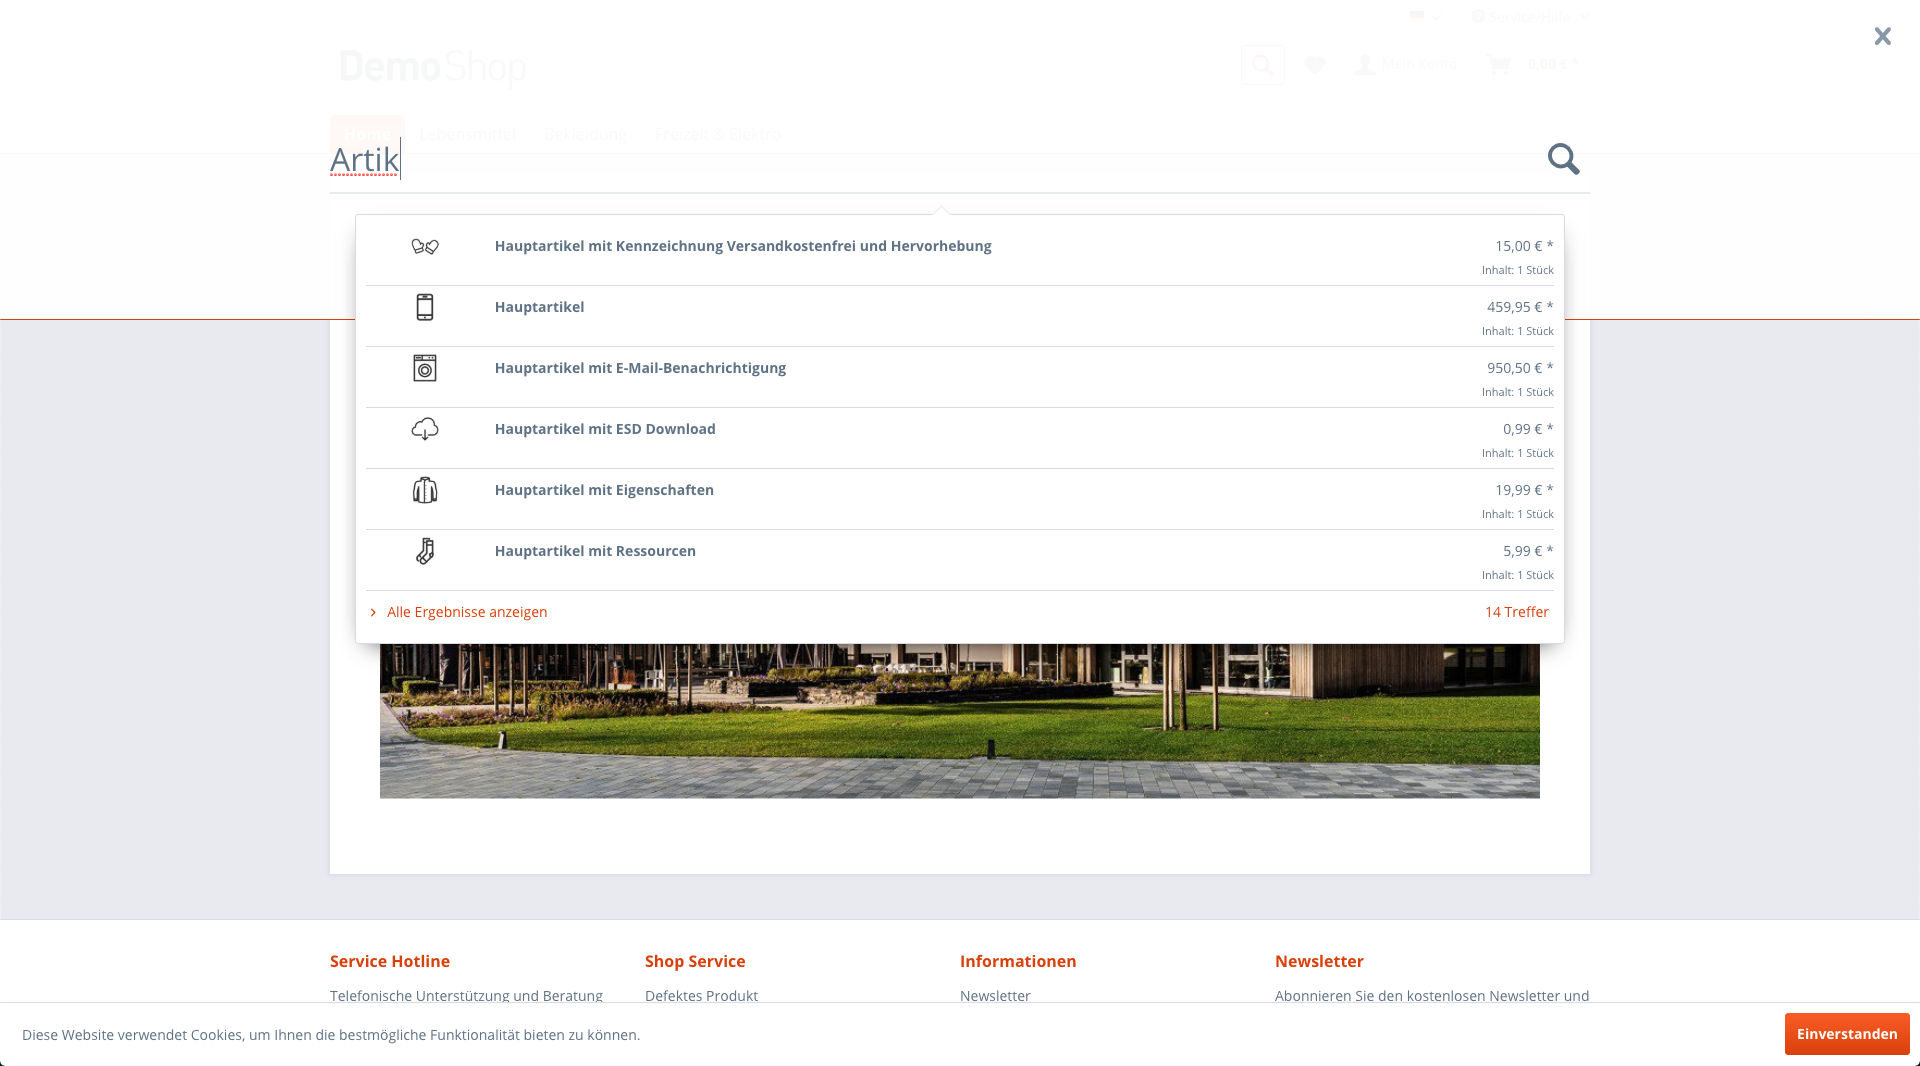Click the 14 Treffer count
The height and width of the screenshot is (1066, 1920).
pyautogui.click(x=1517, y=612)
